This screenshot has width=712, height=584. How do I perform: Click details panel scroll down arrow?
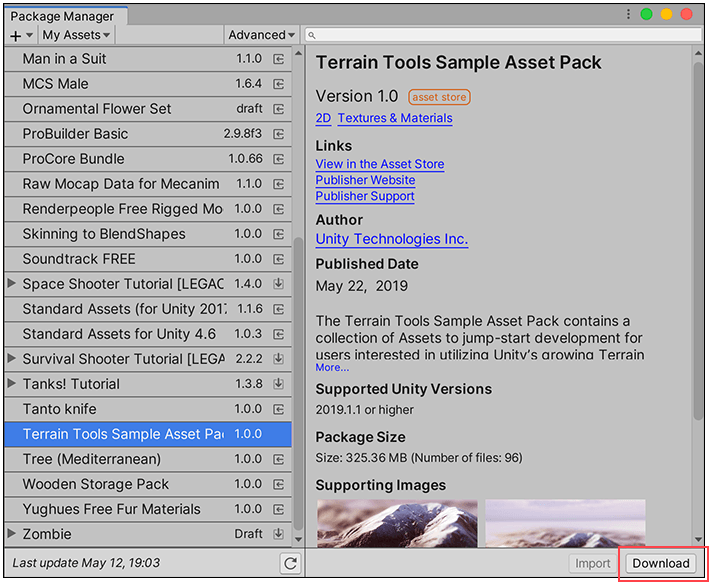tap(698, 539)
